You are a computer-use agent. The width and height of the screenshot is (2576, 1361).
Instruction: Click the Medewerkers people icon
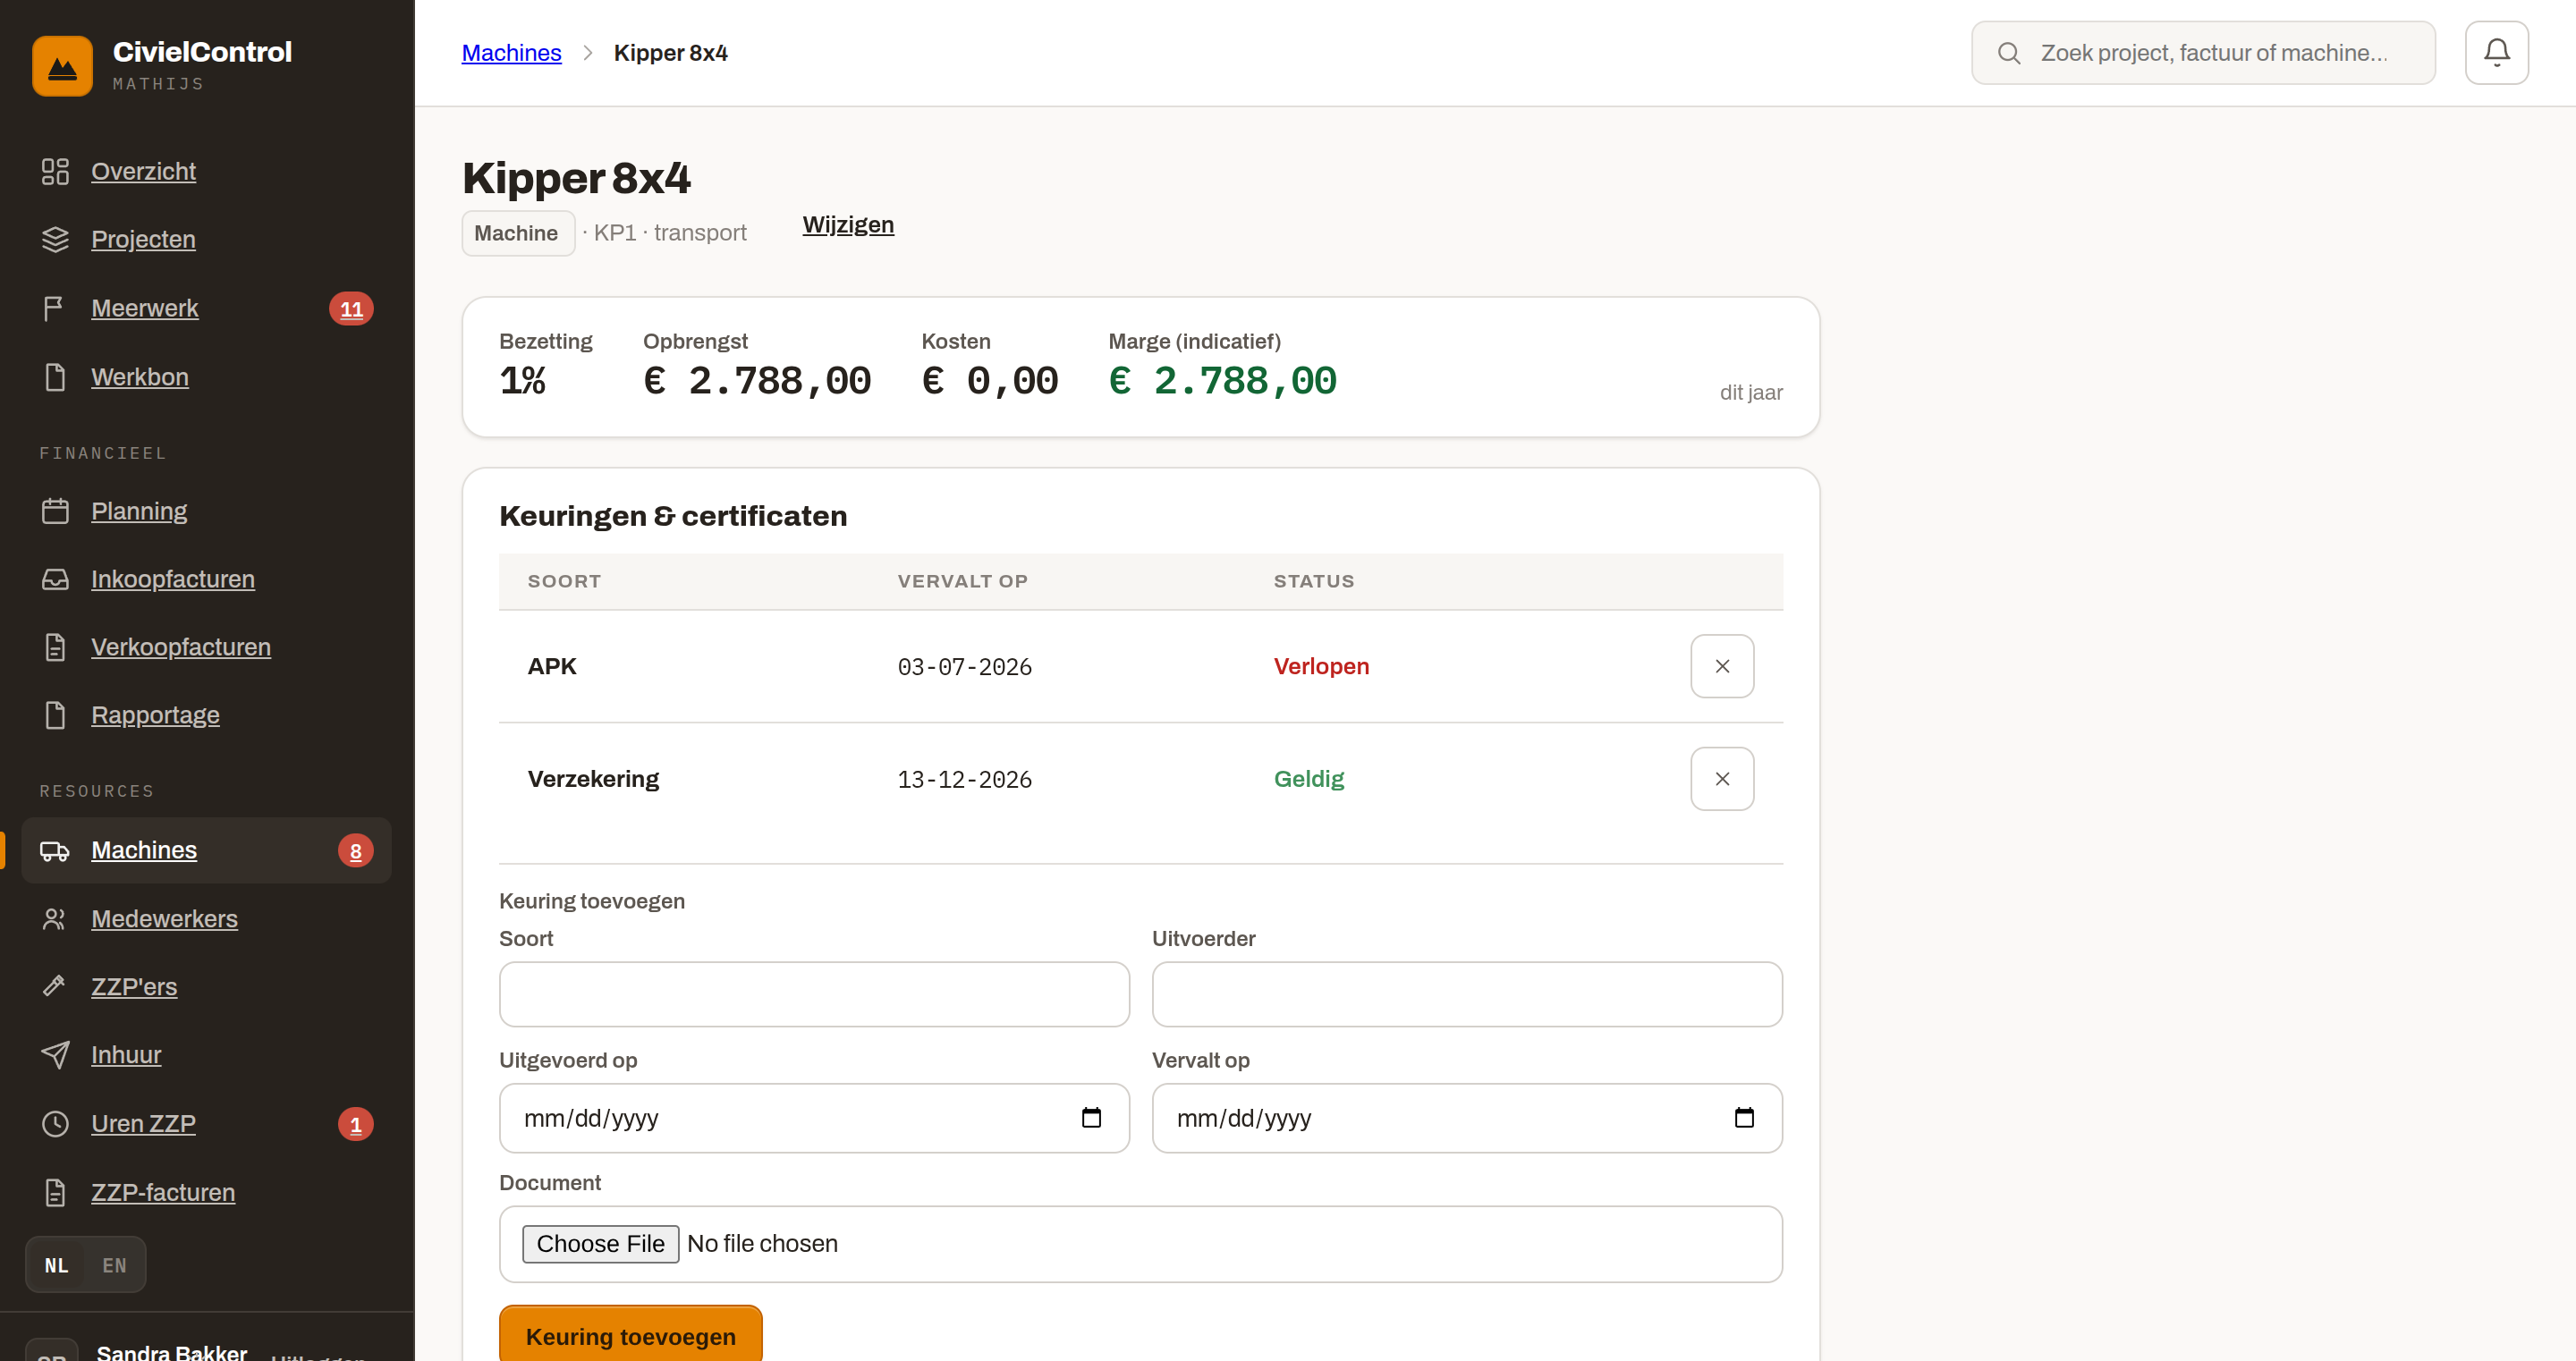point(55,919)
